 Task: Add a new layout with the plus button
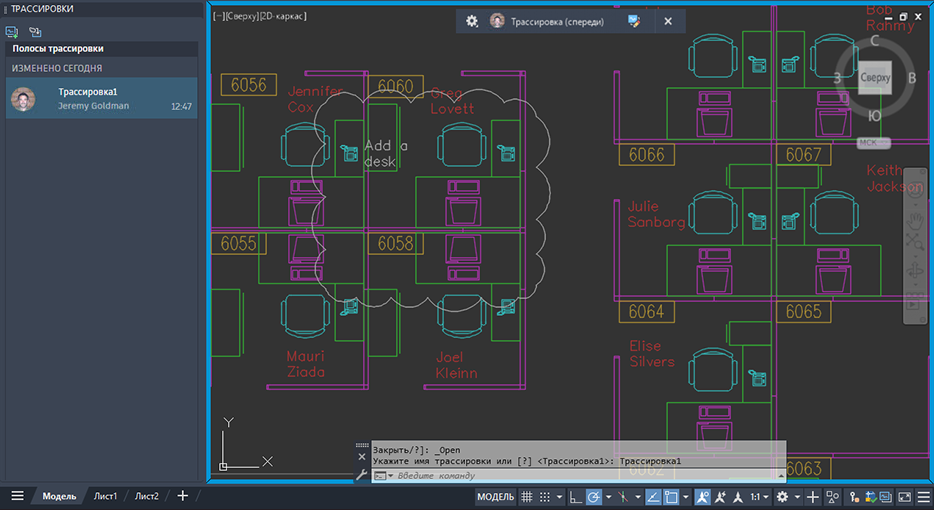(x=182, y=497)
